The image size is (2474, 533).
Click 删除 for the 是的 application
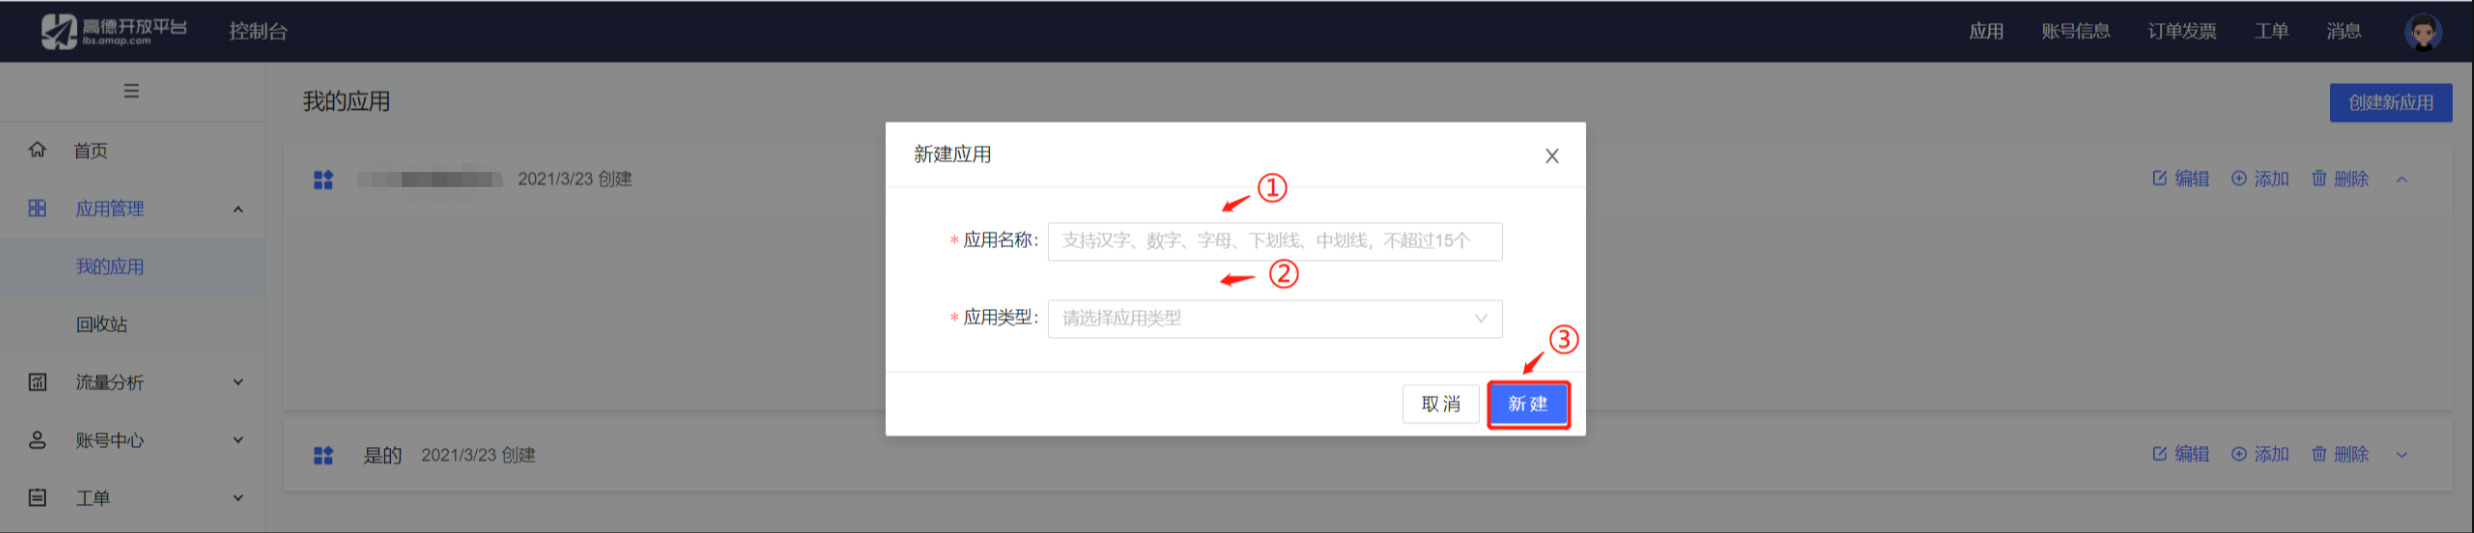[2340, 454]
